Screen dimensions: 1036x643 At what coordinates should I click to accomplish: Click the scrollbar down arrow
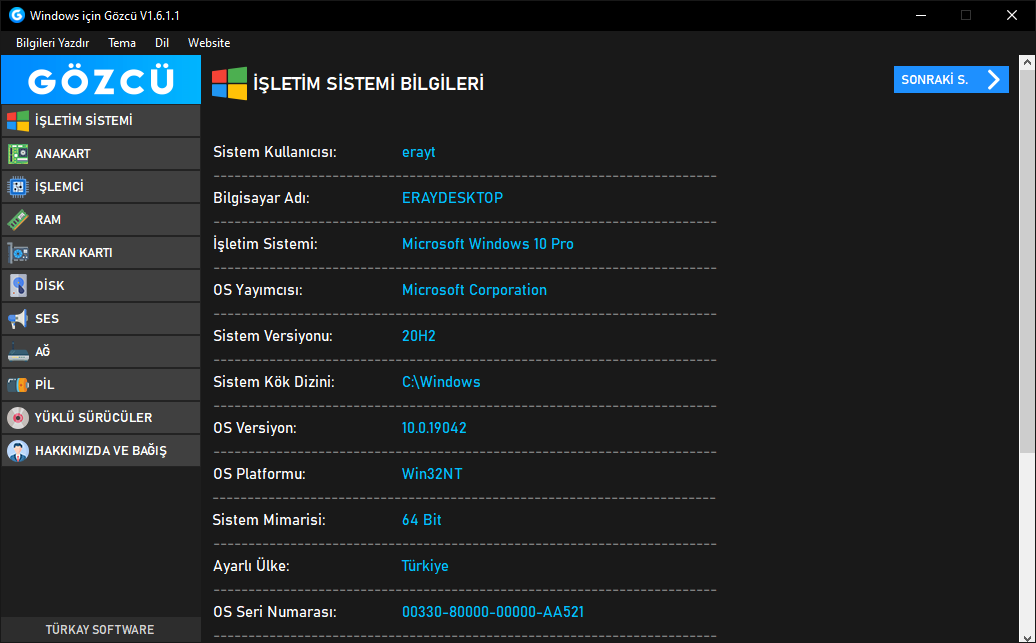pyautogui.click(x=1027, y=636)
